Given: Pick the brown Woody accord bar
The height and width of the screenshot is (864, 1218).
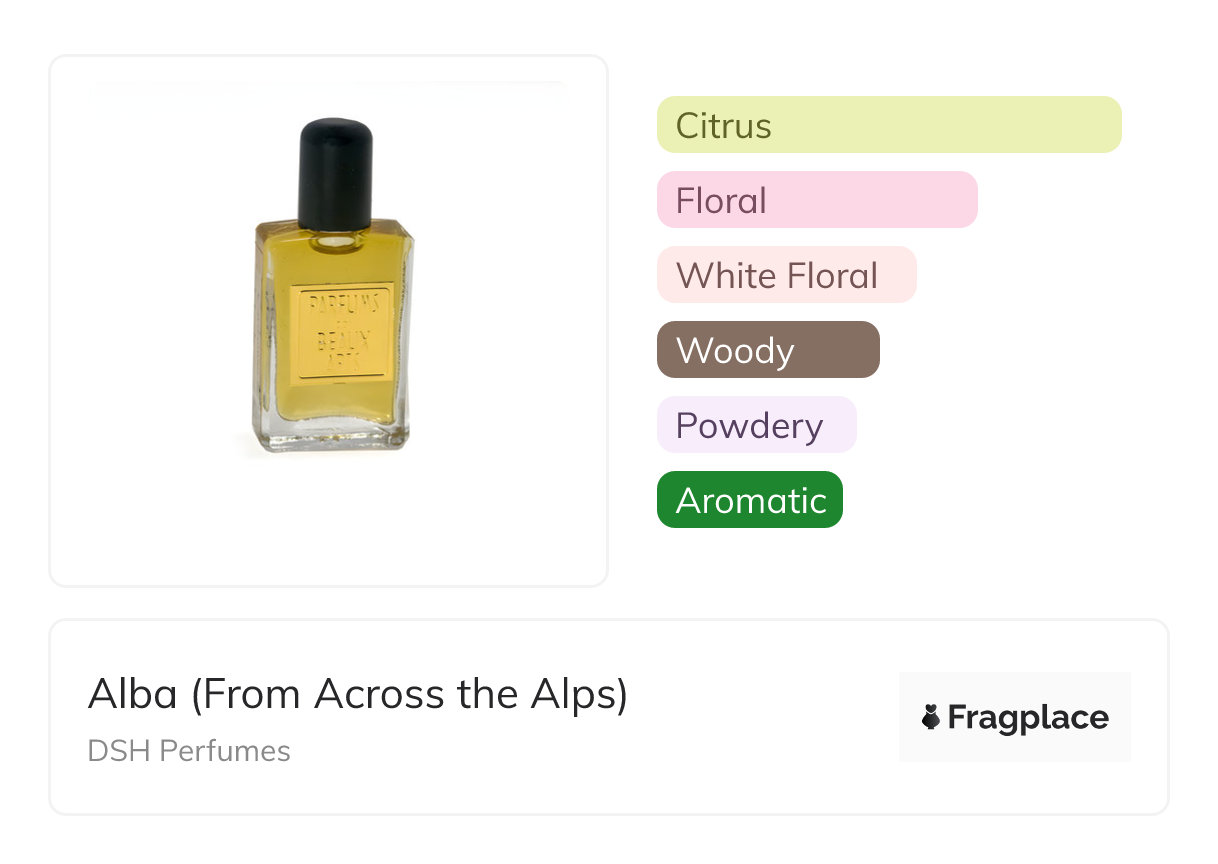Looking at the screenshot, I should pyautogui.click(x=767, y=350).
